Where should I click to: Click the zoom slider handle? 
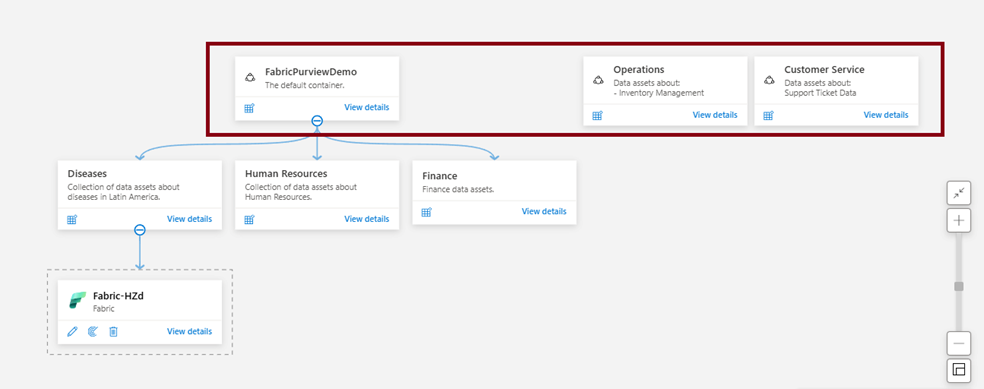point(958,287)
